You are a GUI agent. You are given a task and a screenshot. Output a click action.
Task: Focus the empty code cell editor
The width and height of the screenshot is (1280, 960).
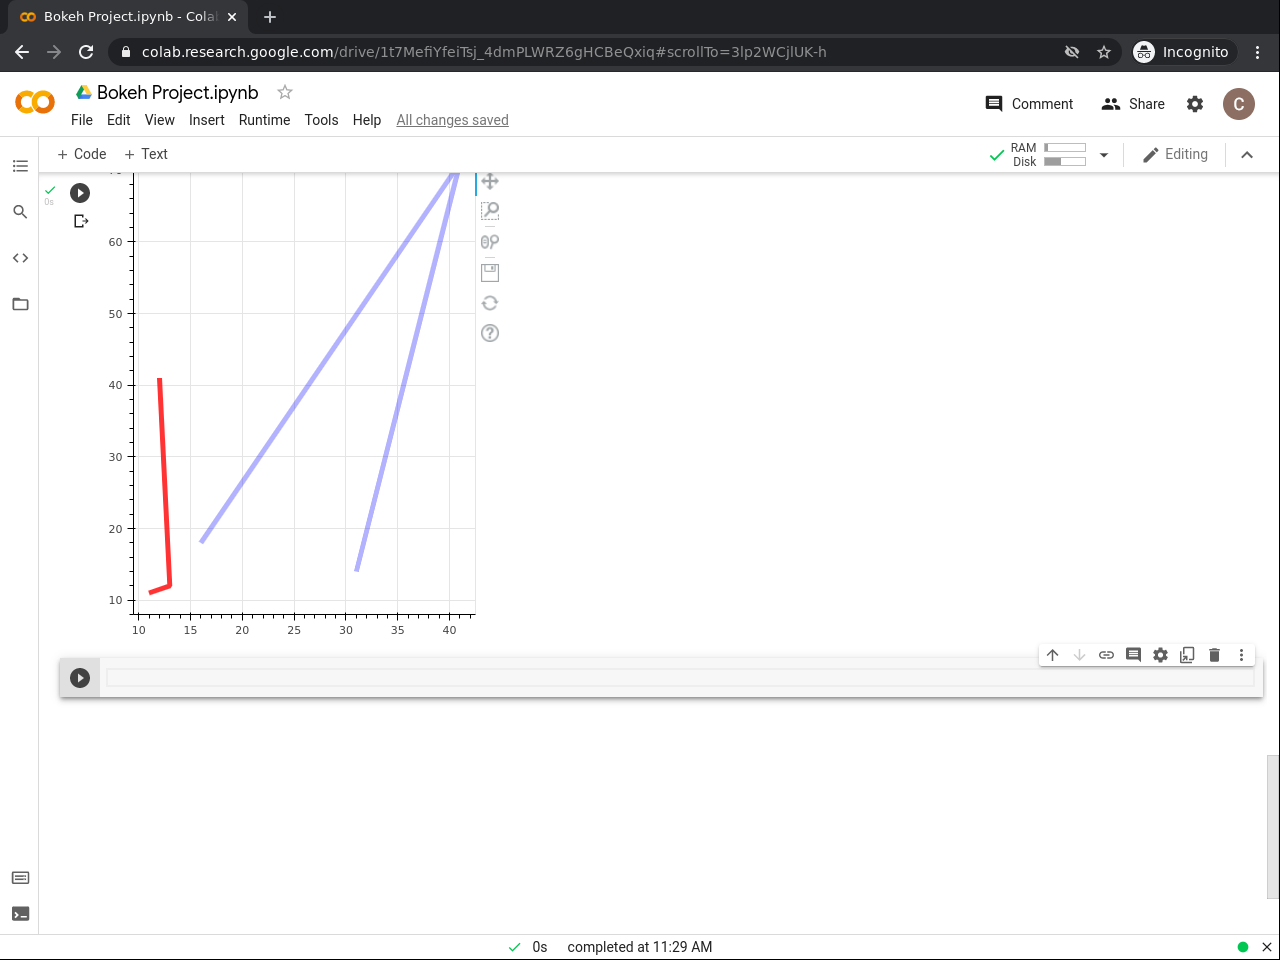point(680,678)
